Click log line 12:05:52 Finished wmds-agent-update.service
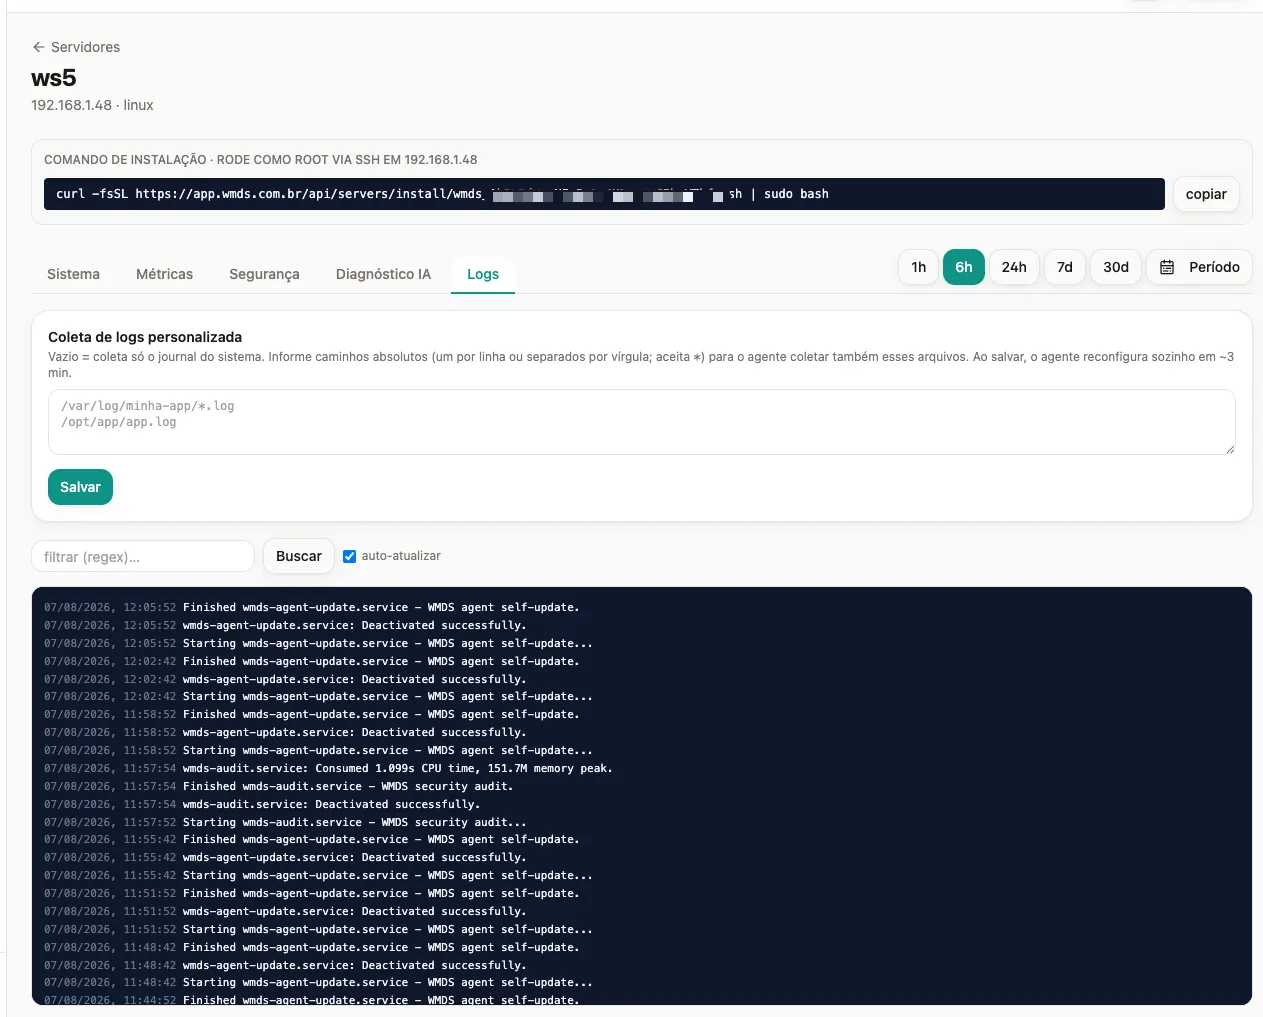 pos(312,607)
